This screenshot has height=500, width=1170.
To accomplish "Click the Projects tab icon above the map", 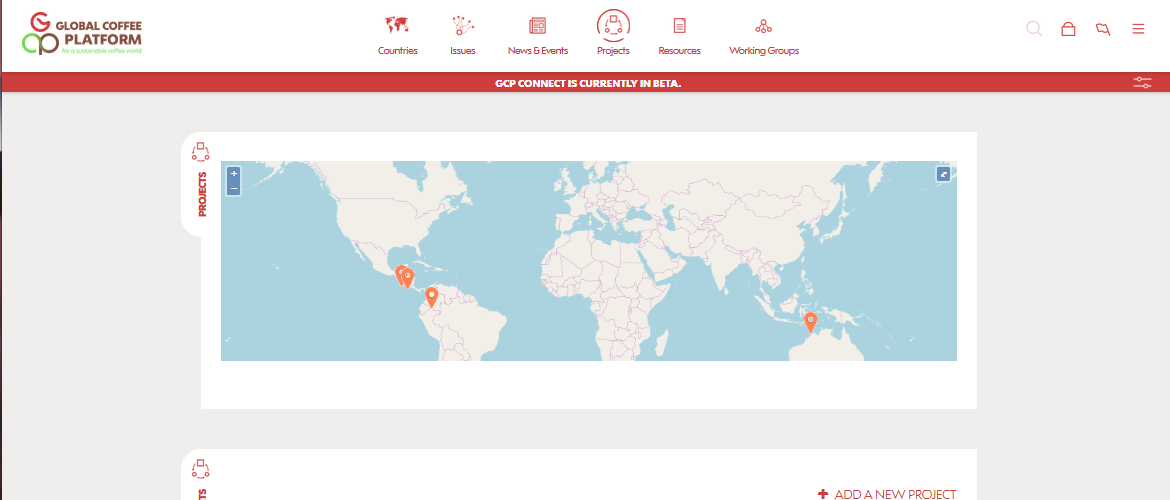I will 201,152.
